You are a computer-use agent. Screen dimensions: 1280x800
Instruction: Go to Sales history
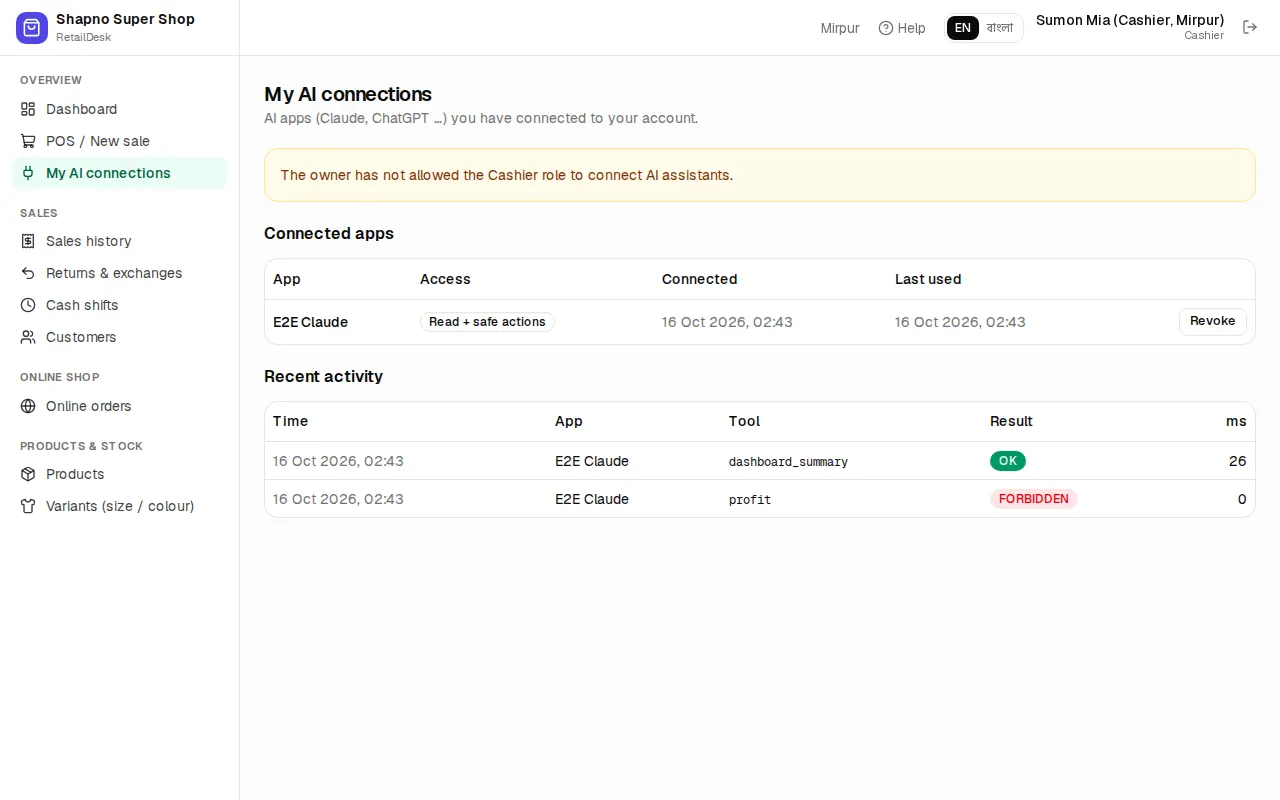[x=120, y=241]
